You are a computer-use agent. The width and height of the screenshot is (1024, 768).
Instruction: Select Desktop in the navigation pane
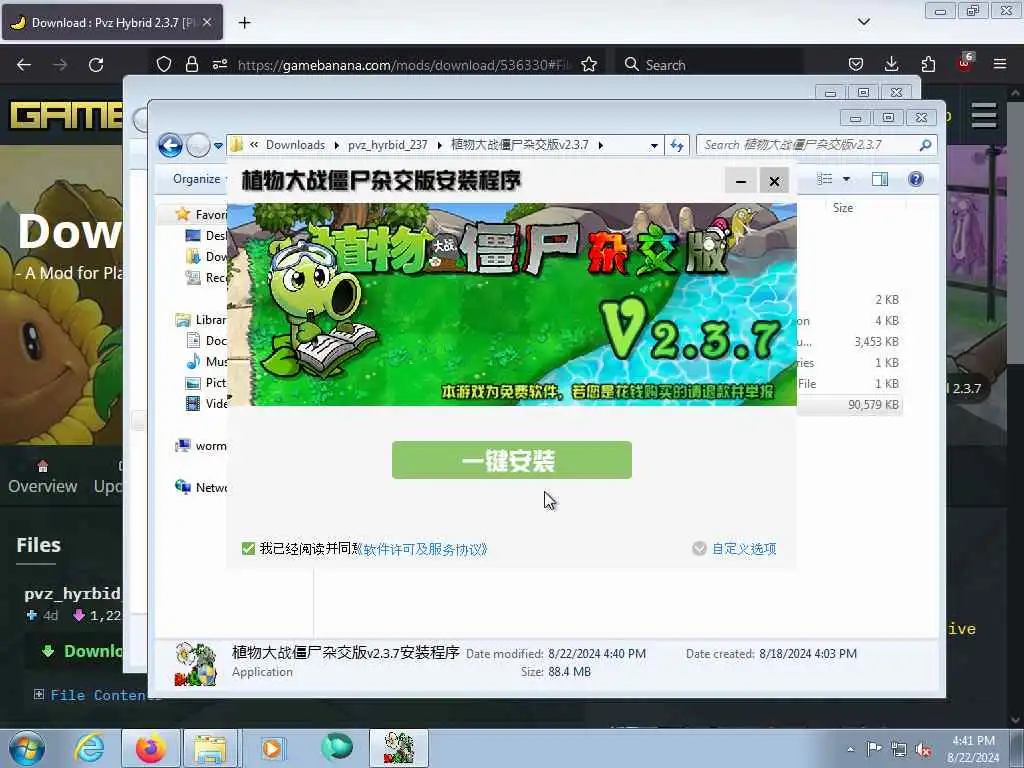[206, 235]
